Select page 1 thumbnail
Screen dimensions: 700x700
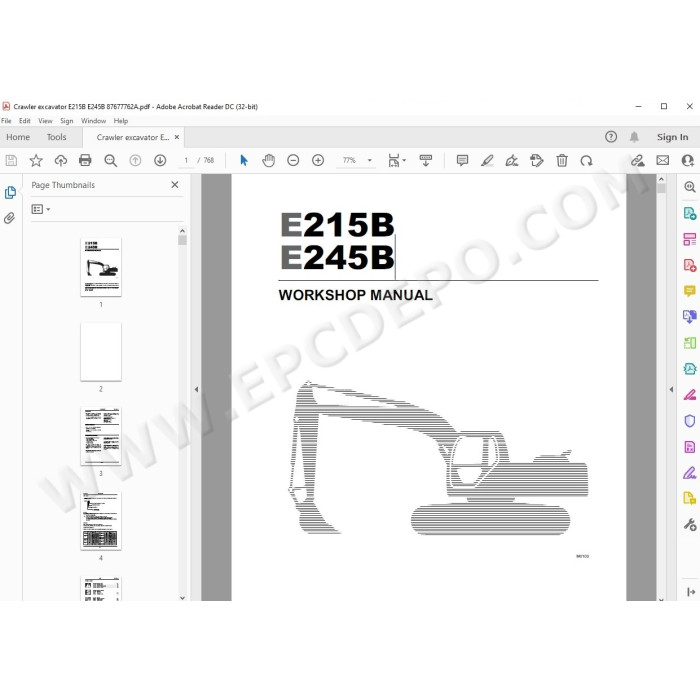pyautogui.click(x=101, y=267)
